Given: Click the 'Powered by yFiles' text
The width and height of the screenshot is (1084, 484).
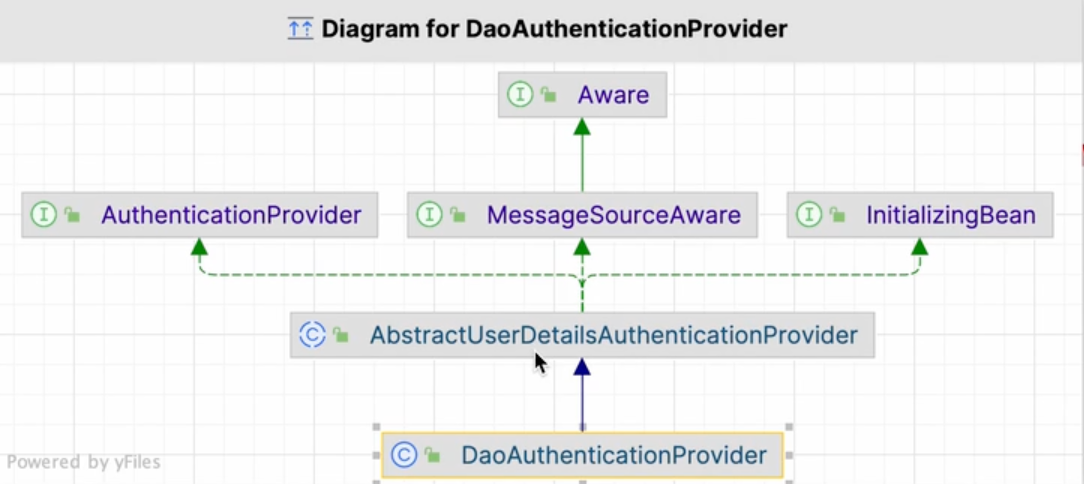Looking at the screenshot, I should point(84,462).
